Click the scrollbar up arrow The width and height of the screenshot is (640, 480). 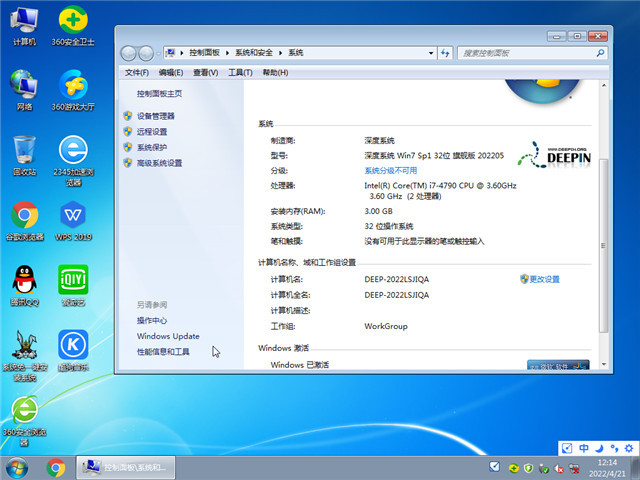tap(604, 85)
